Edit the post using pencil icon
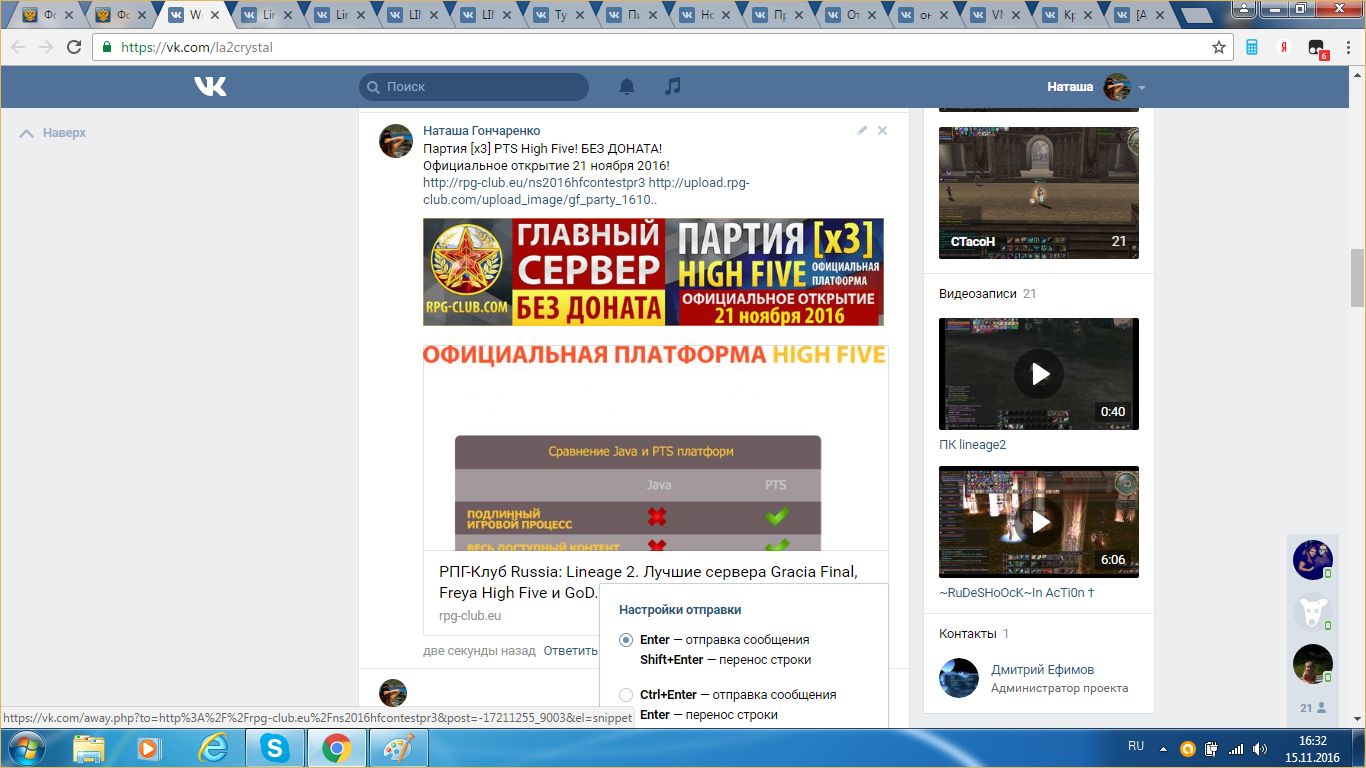 (x=863, y=131)
